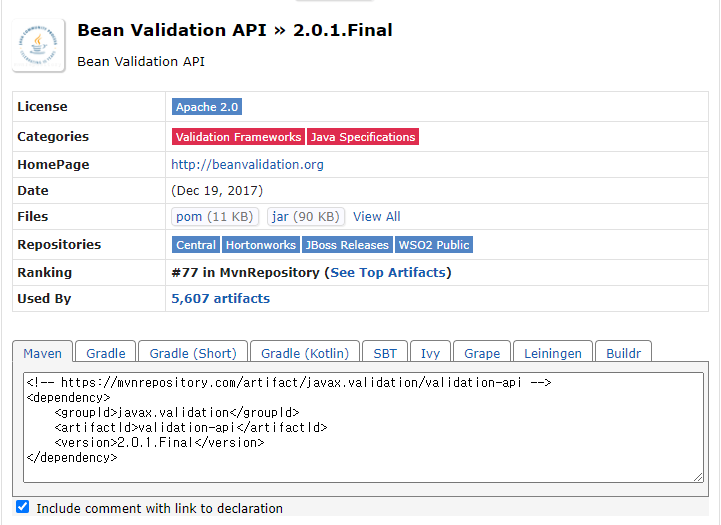Open the Java Specifications category
This screenshot has width=721, height=525.
(x=363, y=137)
